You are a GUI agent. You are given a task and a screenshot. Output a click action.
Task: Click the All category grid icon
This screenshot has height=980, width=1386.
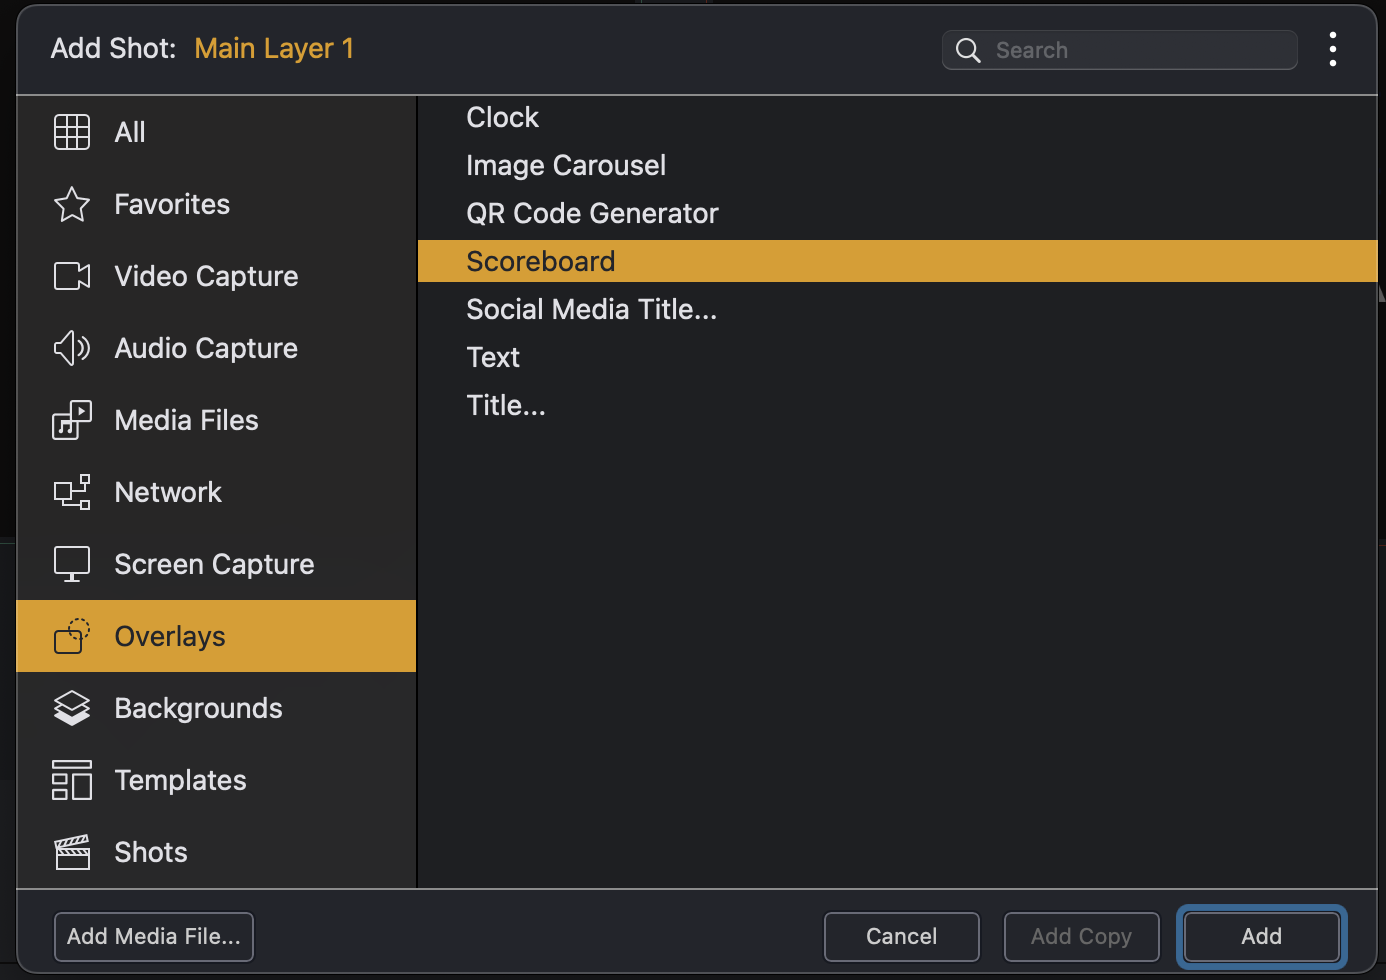(x=72, y=132)
